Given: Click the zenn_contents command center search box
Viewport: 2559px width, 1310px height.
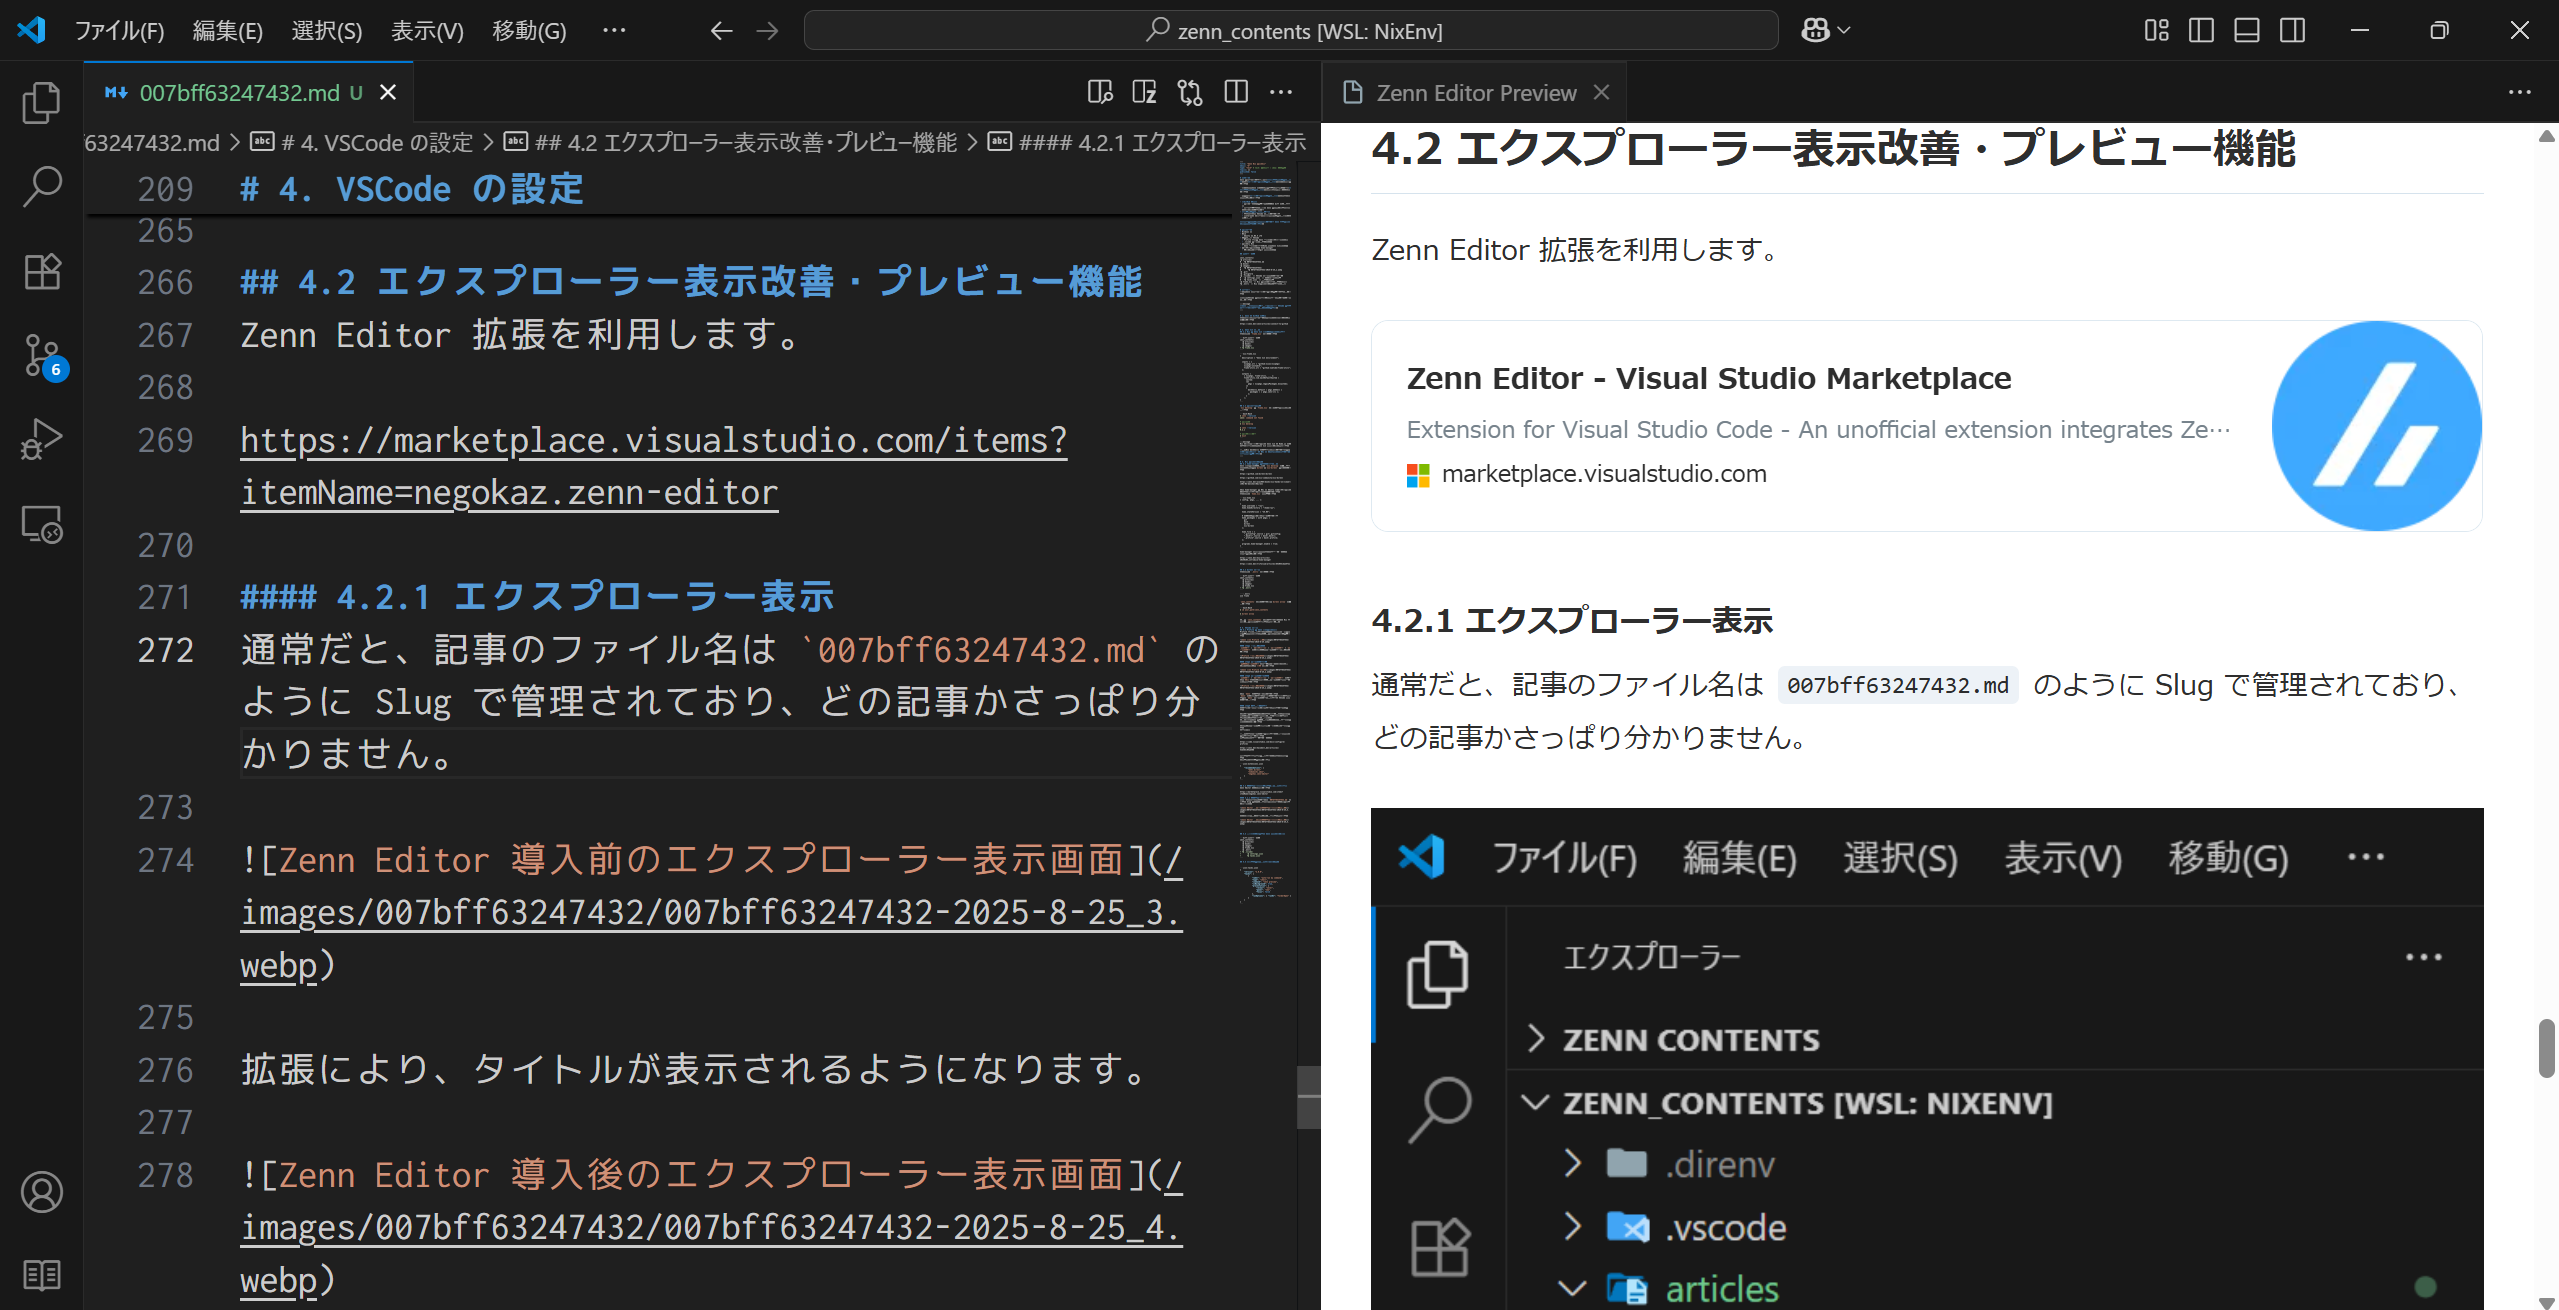Looking at the screenshot, I should (1291, 31).
